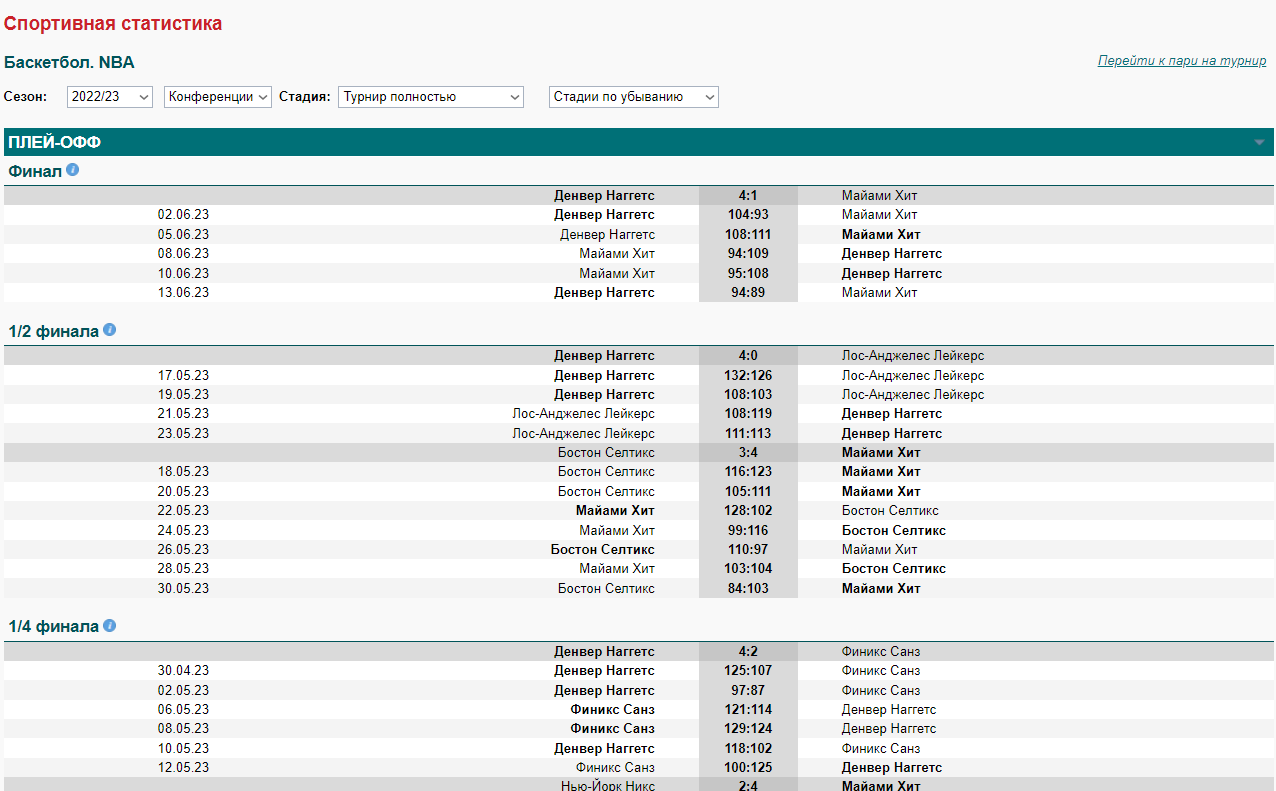Screen dimensions: 1276x791
Task: Click the ПЛЕЙ-ОФФ section header
Action: 638,142
